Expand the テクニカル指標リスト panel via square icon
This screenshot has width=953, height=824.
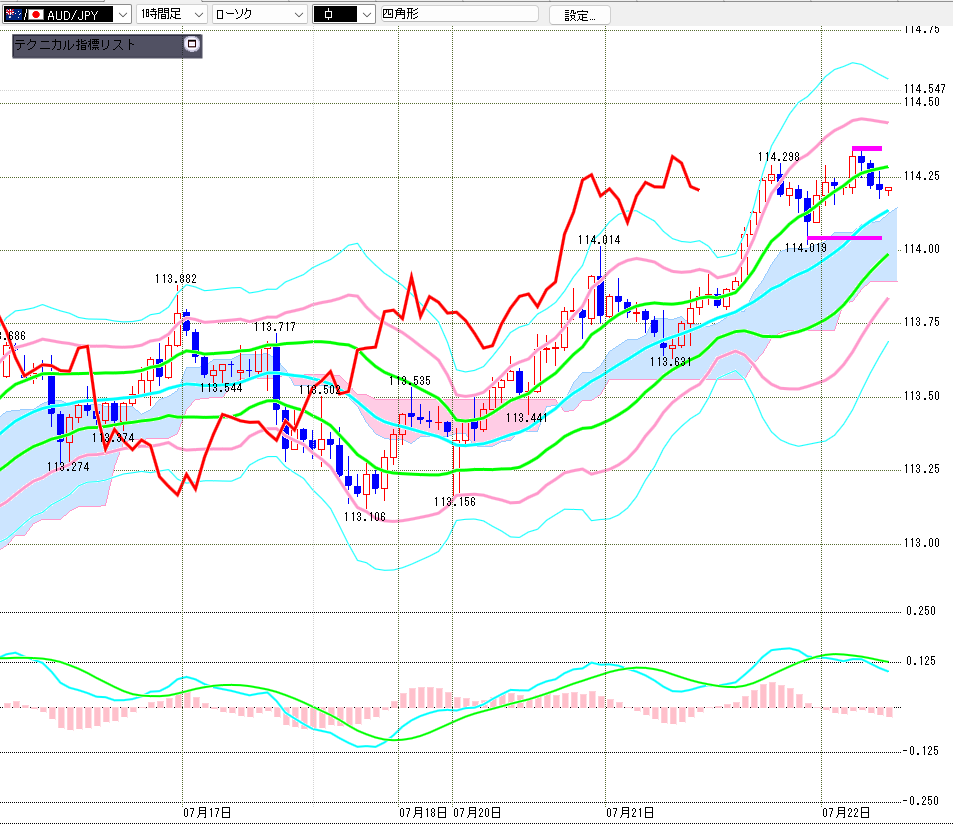[192, 44]
